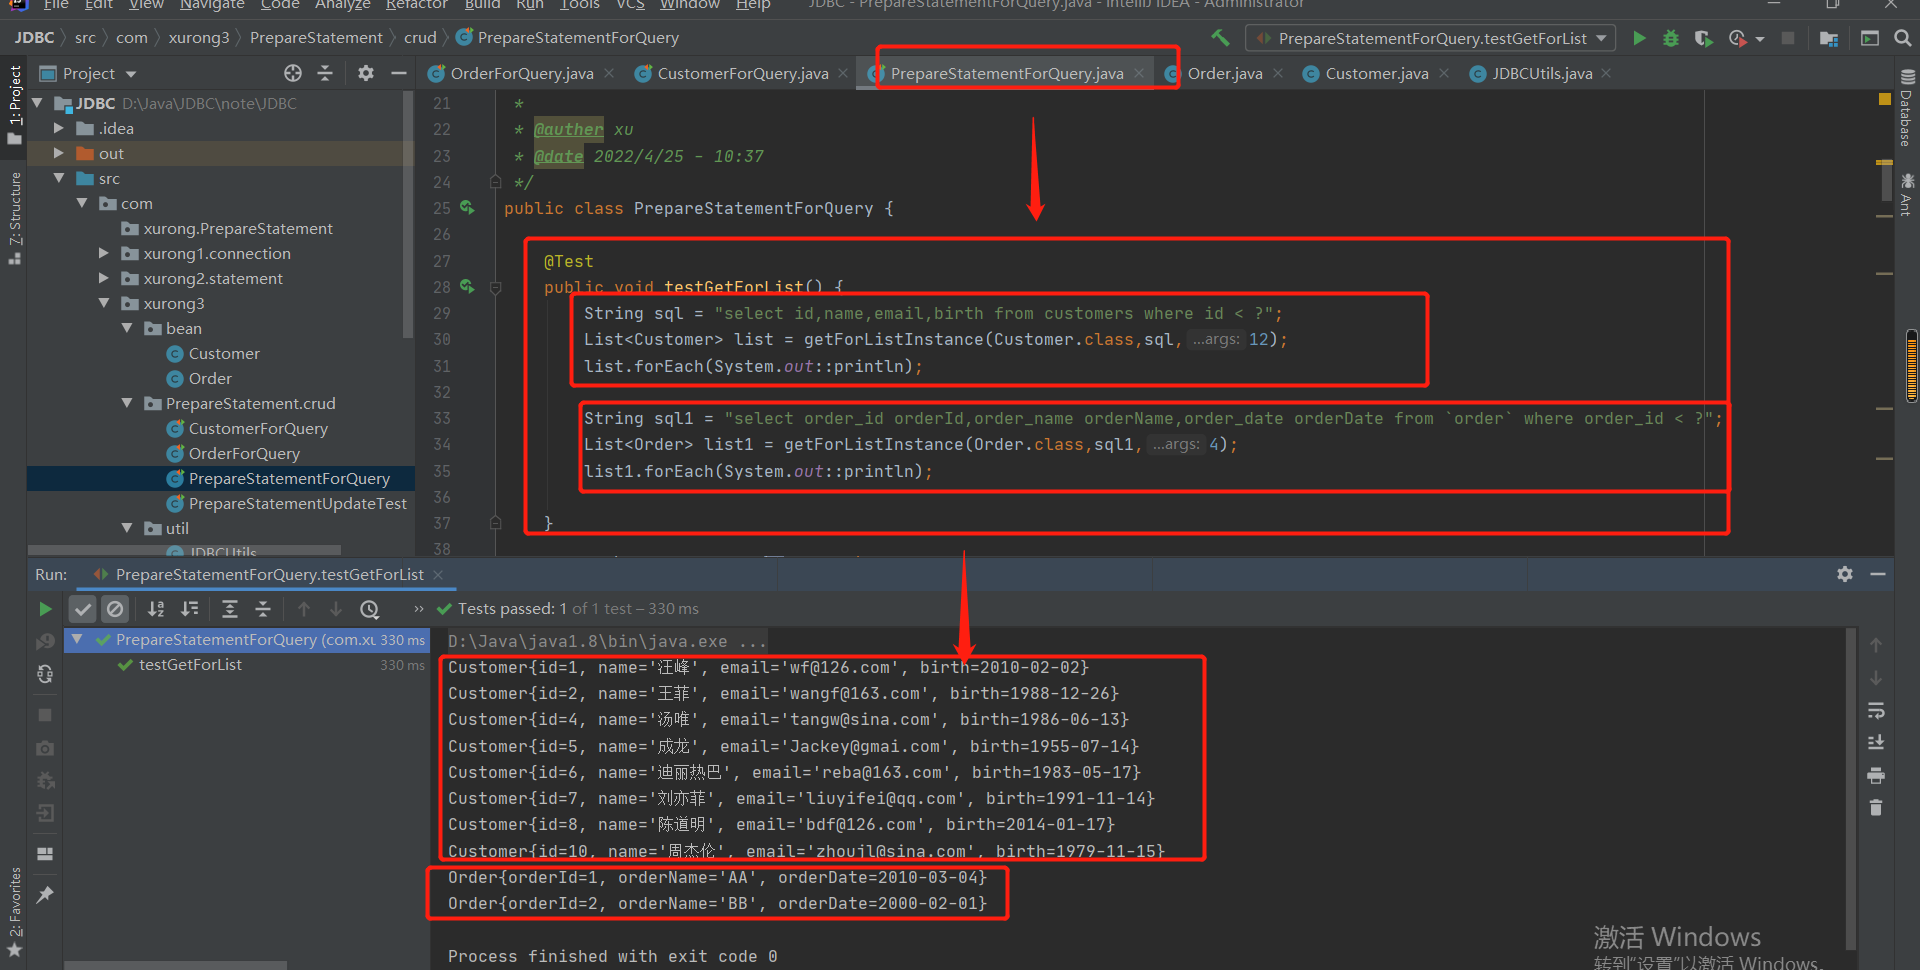This screenshot has width=1920, height=970.
Task: Close the PrepareStatementForQuery.testGetForList run tab
Action: [x=438, y=574]
